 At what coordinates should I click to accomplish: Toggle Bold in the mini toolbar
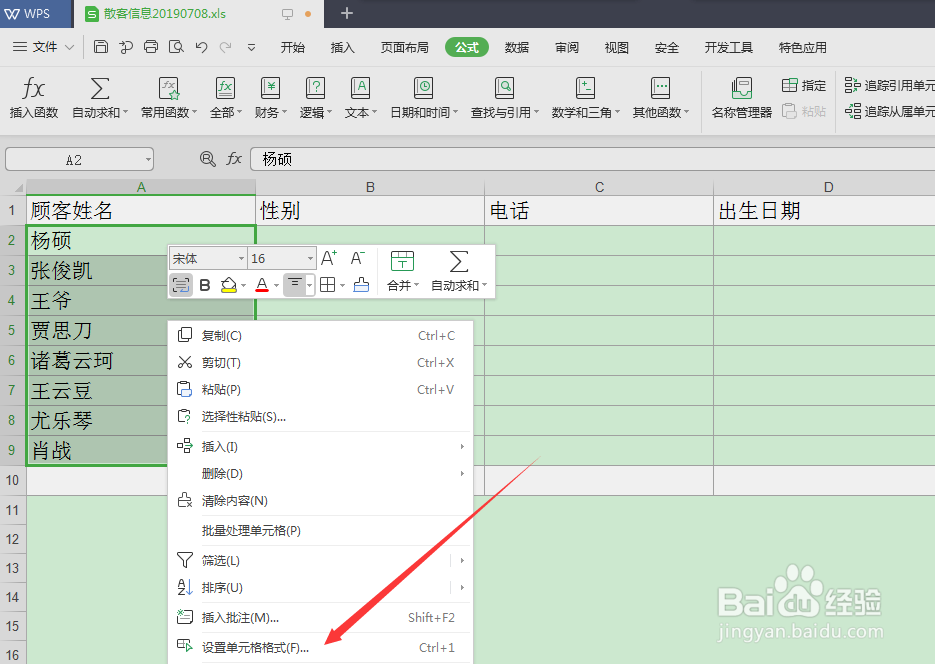point(205,285)
